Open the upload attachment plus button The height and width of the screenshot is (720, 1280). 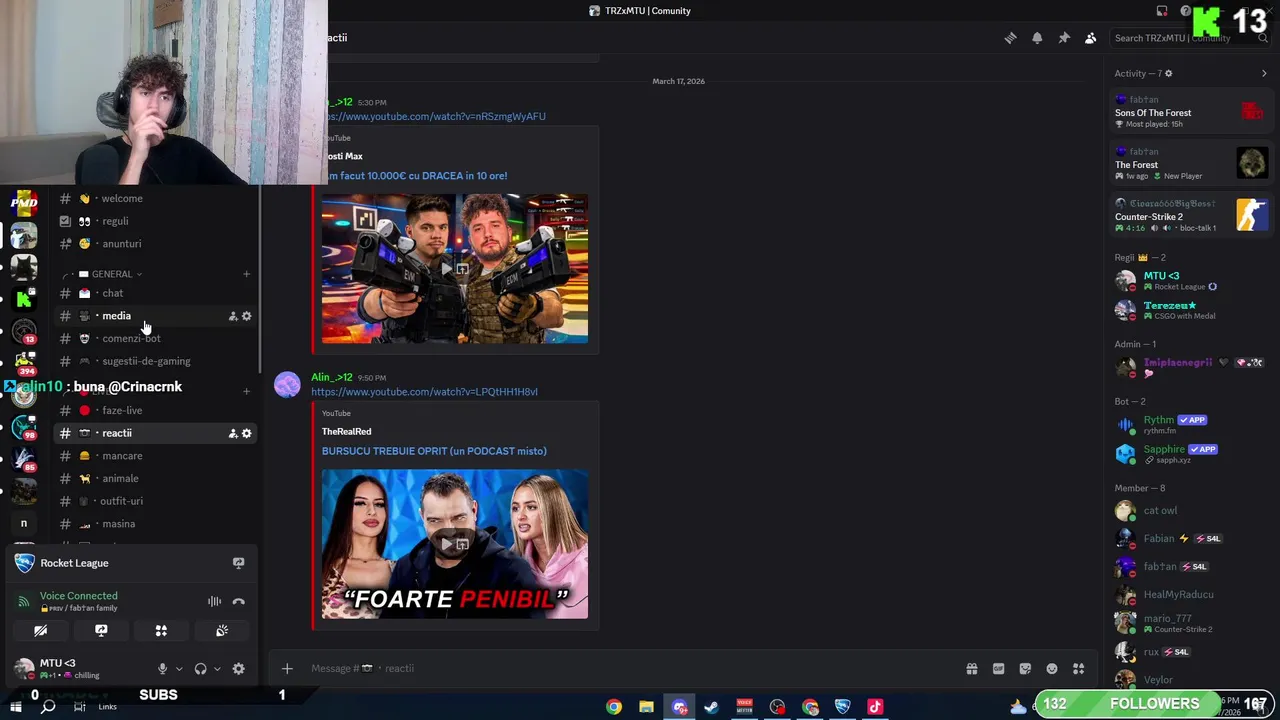point(287,668)
